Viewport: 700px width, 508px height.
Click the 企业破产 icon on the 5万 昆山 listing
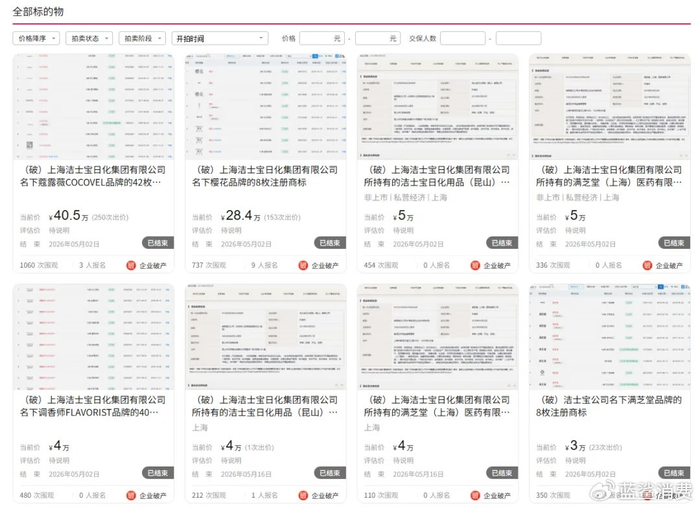click(x=475, y=266)
